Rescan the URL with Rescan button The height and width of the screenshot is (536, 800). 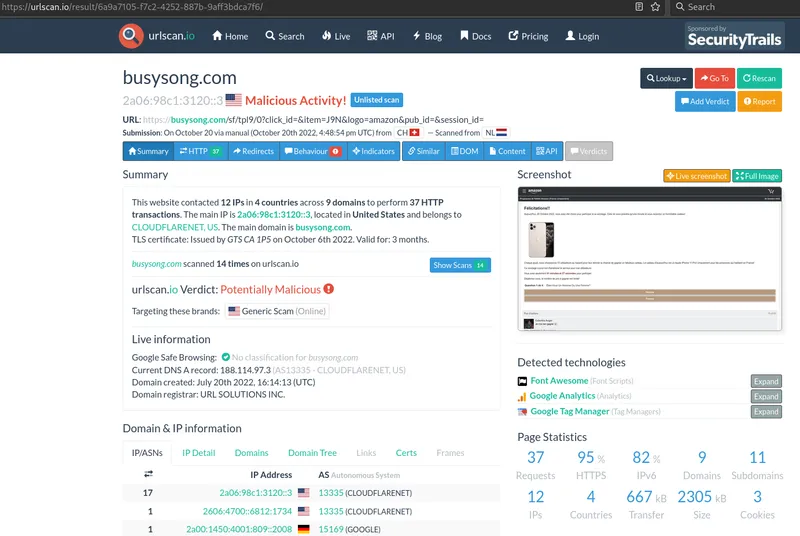[759, 78]
